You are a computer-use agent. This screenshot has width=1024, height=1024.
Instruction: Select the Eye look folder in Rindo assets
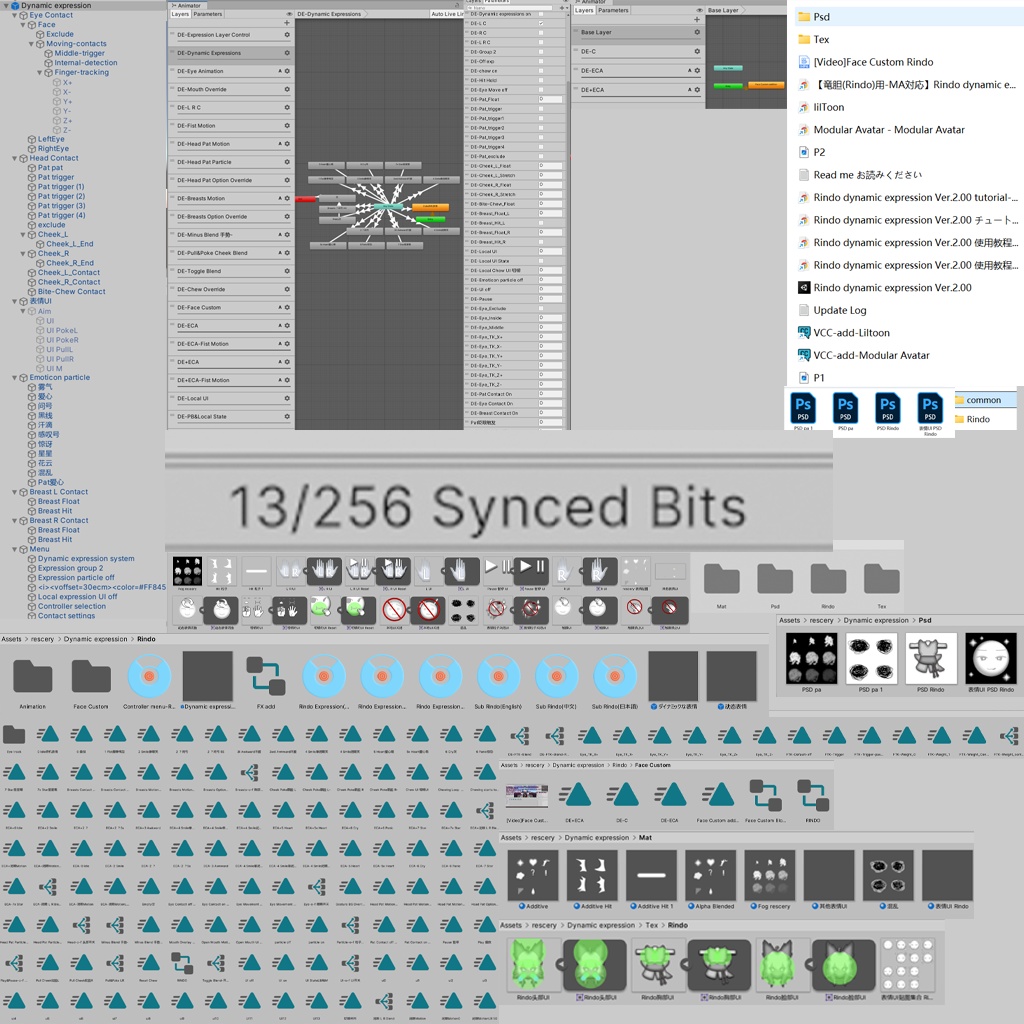click(x=14, y=737)
